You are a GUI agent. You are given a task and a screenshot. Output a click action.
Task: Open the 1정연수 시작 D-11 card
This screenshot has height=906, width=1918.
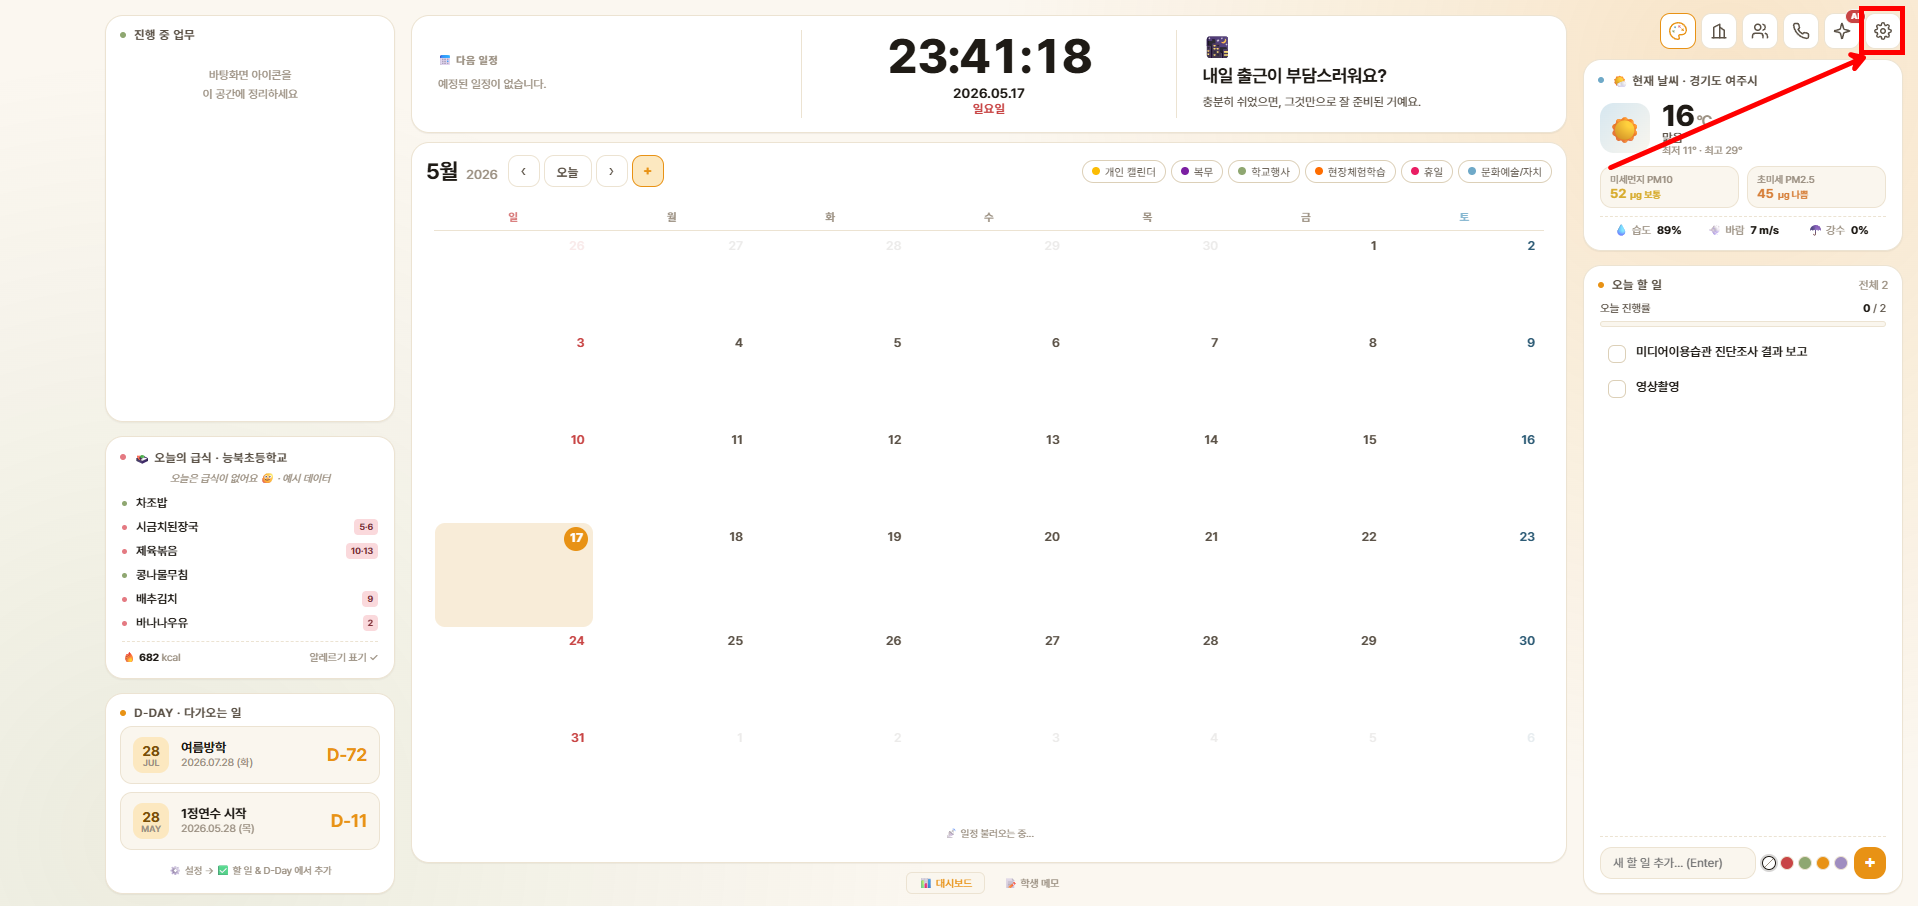(x=250, y=821)
